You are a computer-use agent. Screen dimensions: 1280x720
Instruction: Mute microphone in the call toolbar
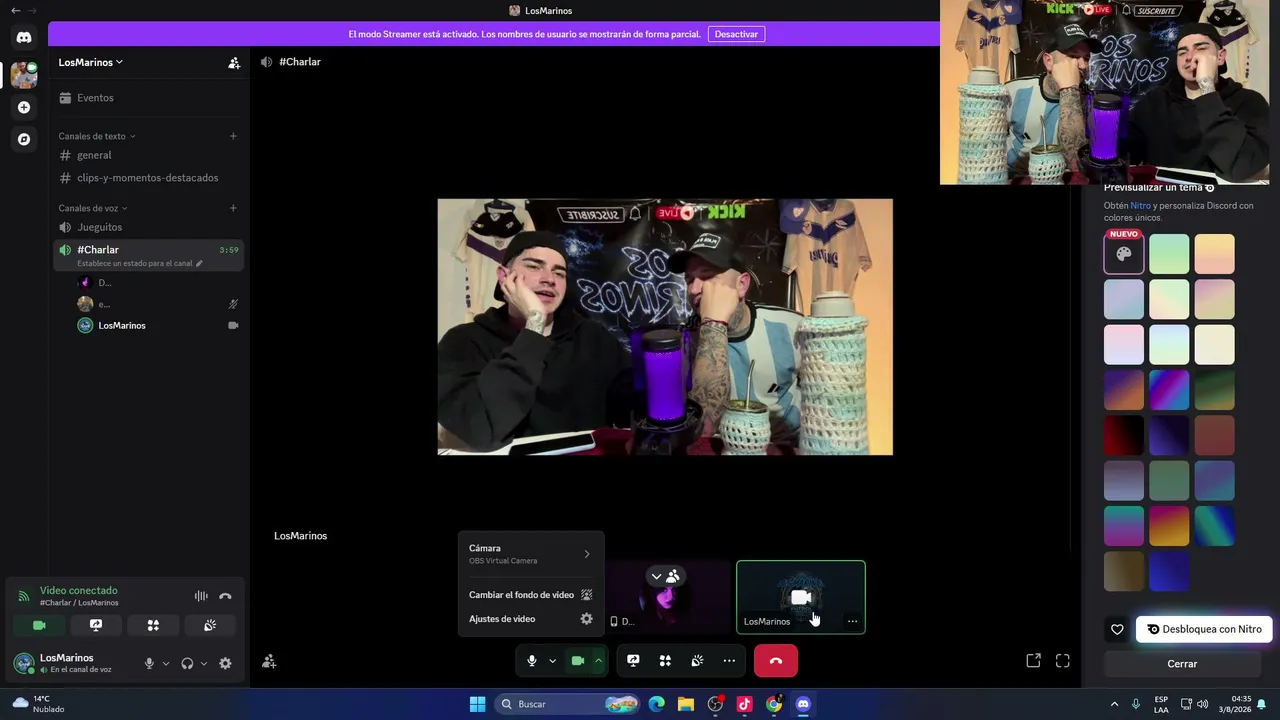532,661
